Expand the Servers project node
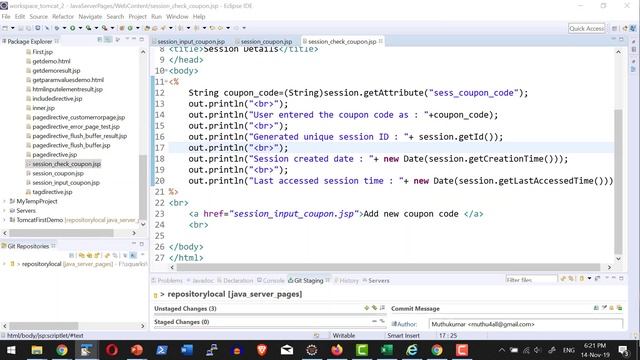 pos(4,211)
